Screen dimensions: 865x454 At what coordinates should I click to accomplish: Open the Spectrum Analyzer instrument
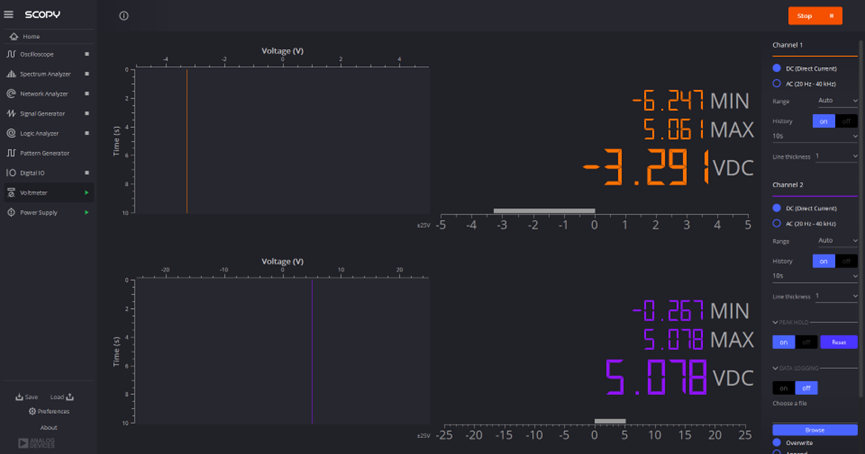(x=45, y=74)
